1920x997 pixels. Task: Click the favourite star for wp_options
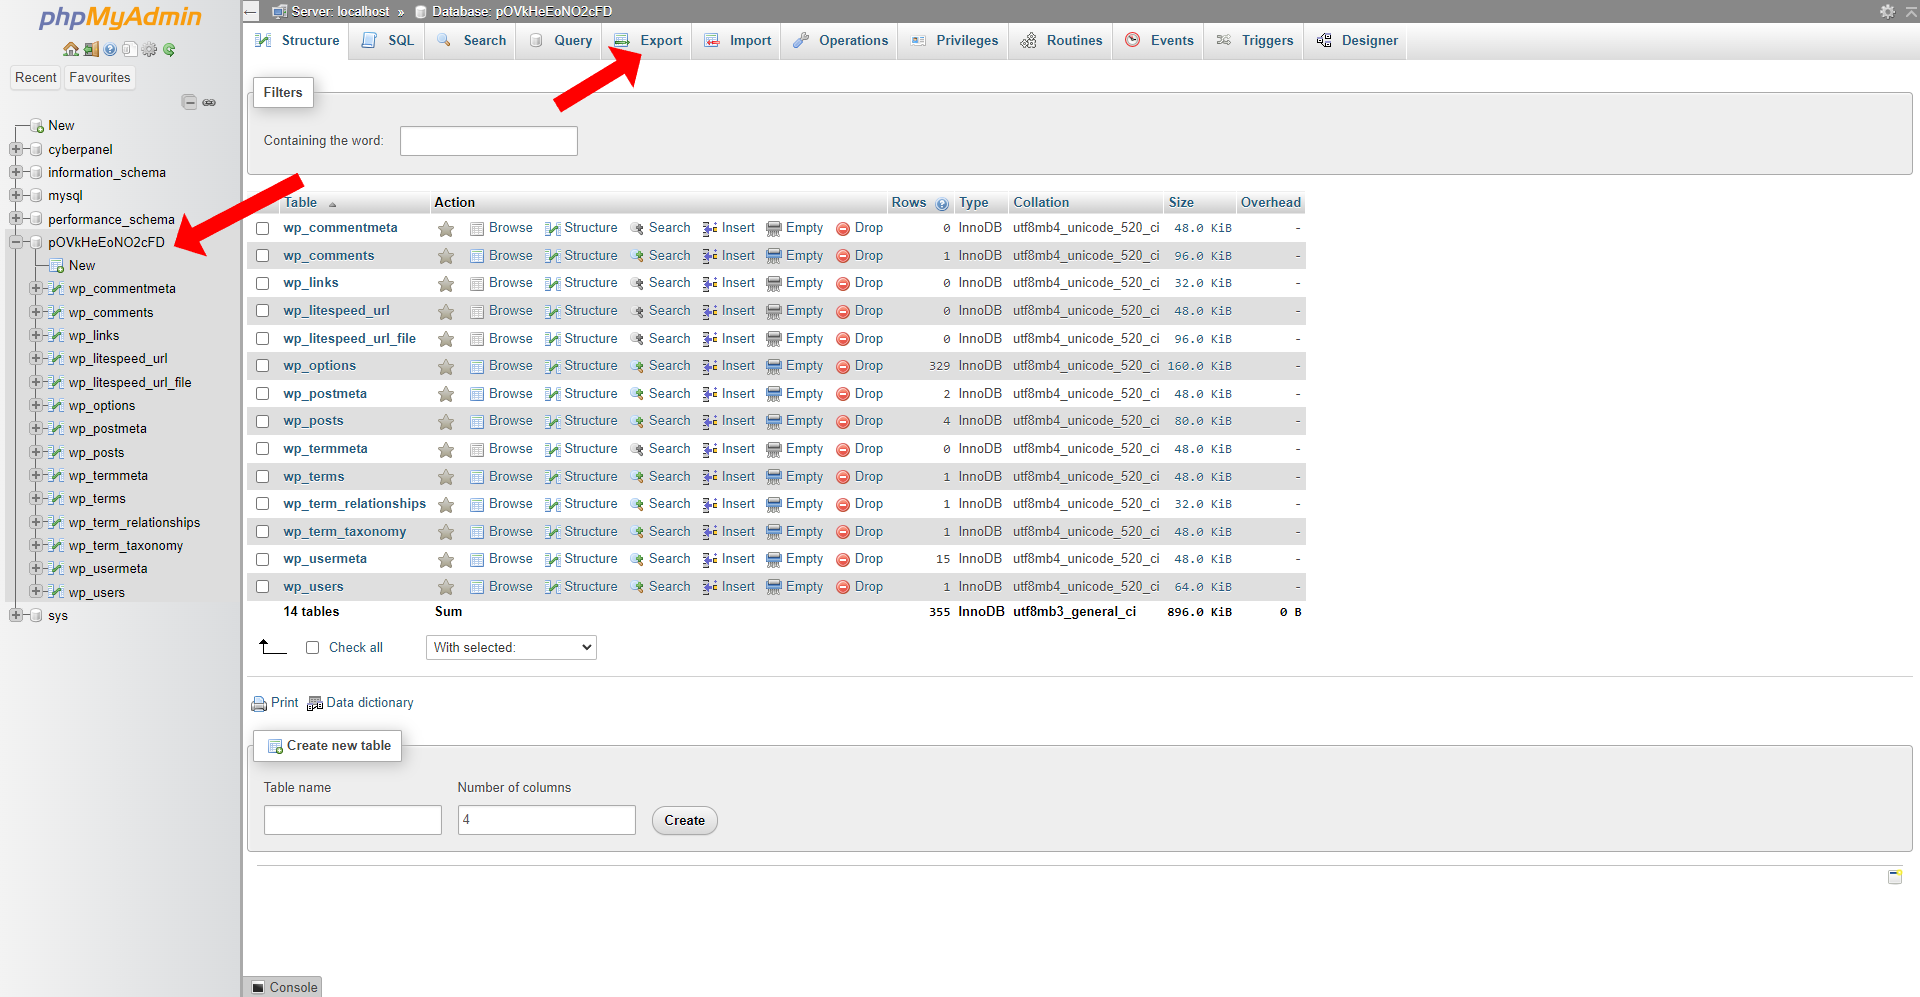tap(446, 367)
